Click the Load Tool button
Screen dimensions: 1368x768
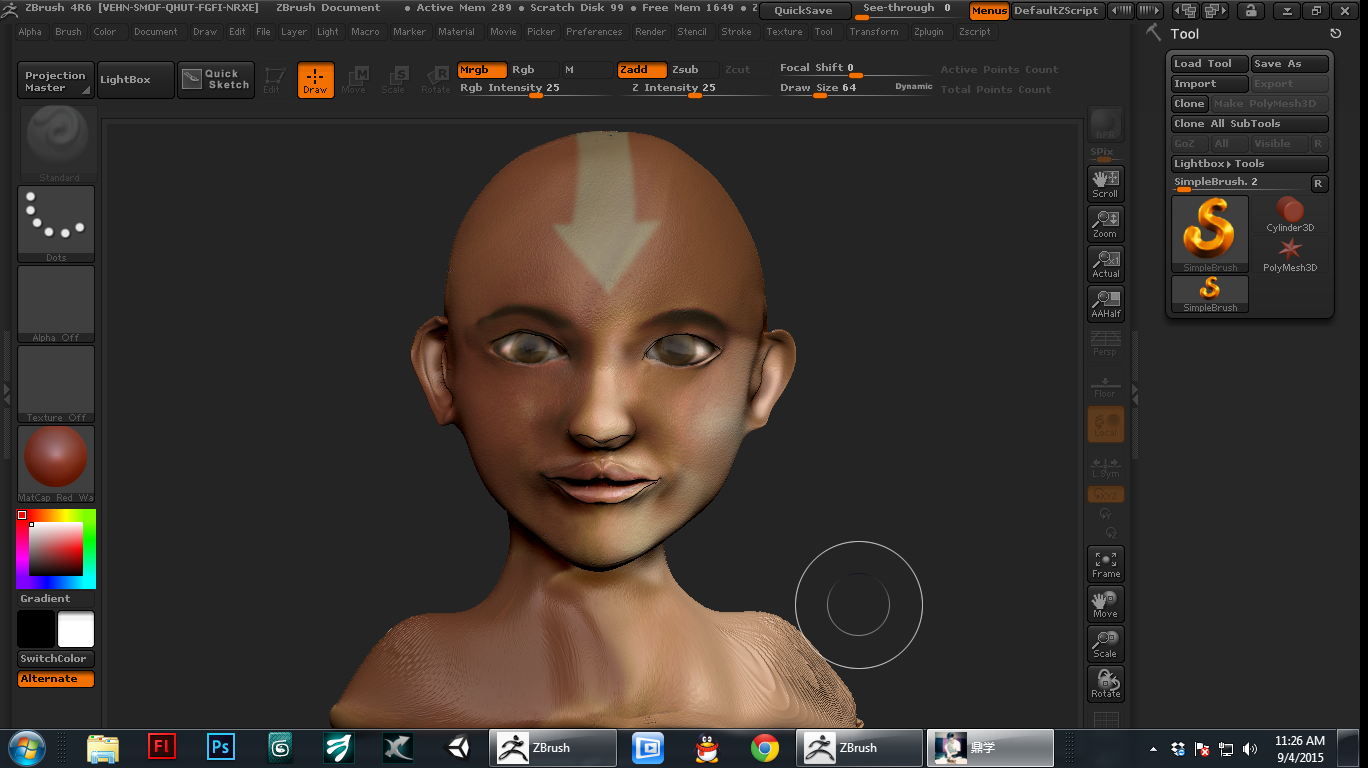1210,64
